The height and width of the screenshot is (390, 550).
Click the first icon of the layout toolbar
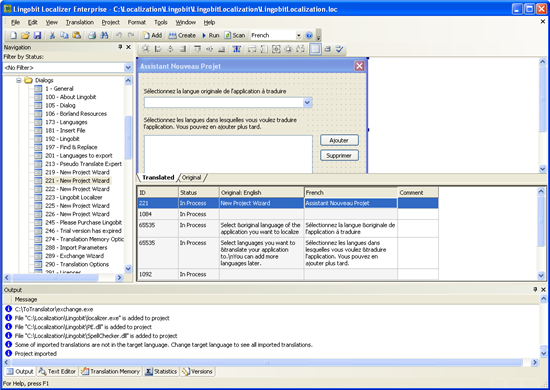[x=146, y=49]
